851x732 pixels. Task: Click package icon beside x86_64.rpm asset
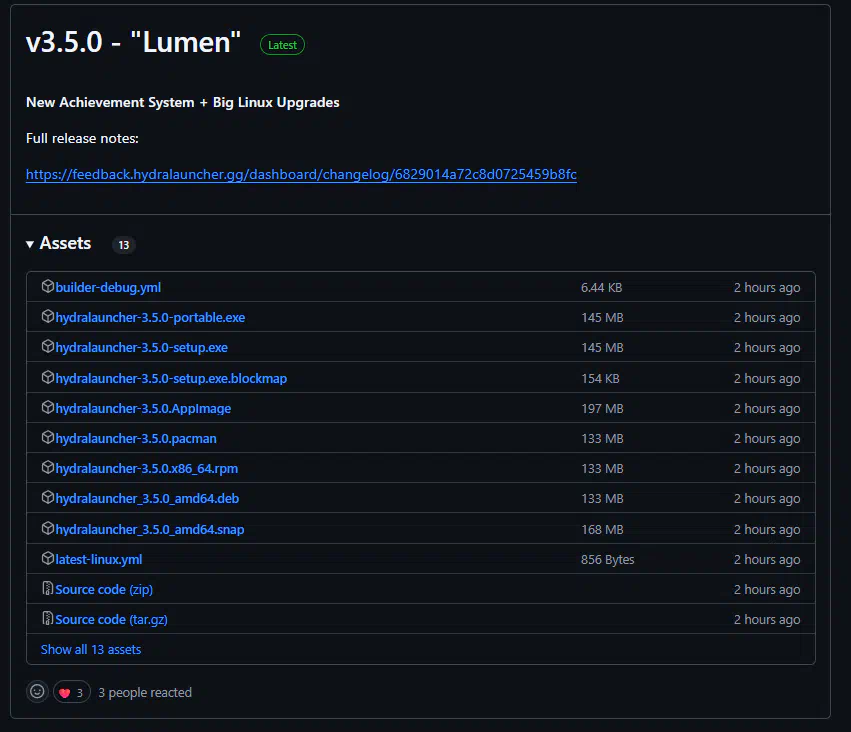[48, 467]
